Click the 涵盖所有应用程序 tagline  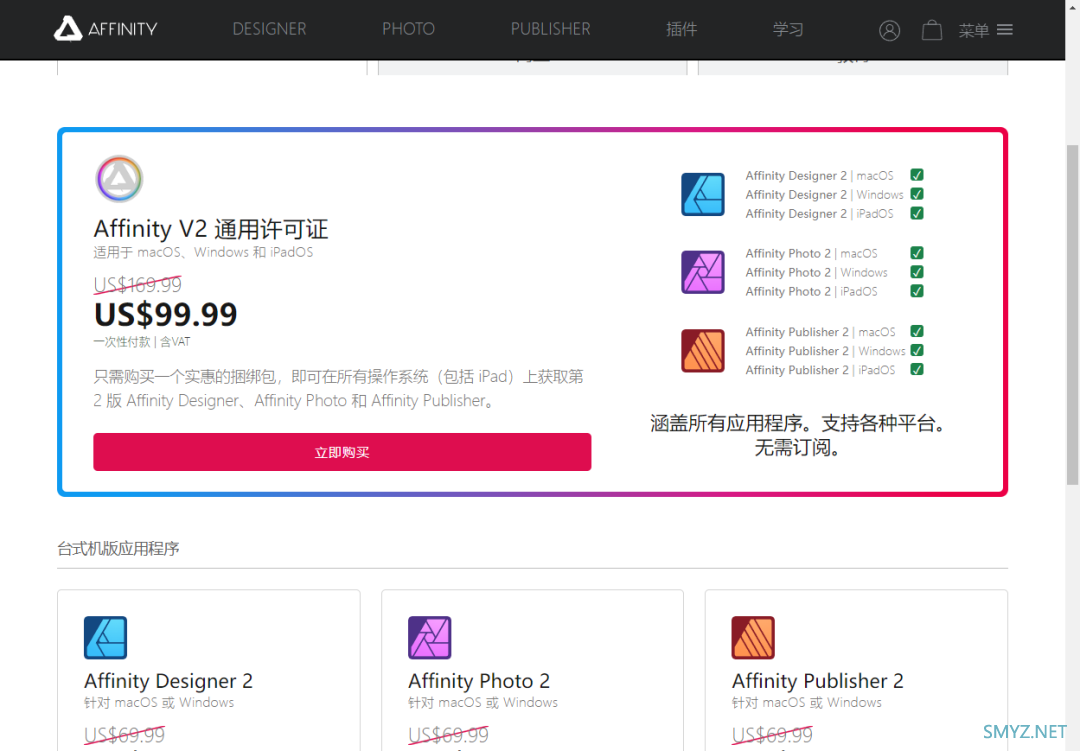pos(798,435)
